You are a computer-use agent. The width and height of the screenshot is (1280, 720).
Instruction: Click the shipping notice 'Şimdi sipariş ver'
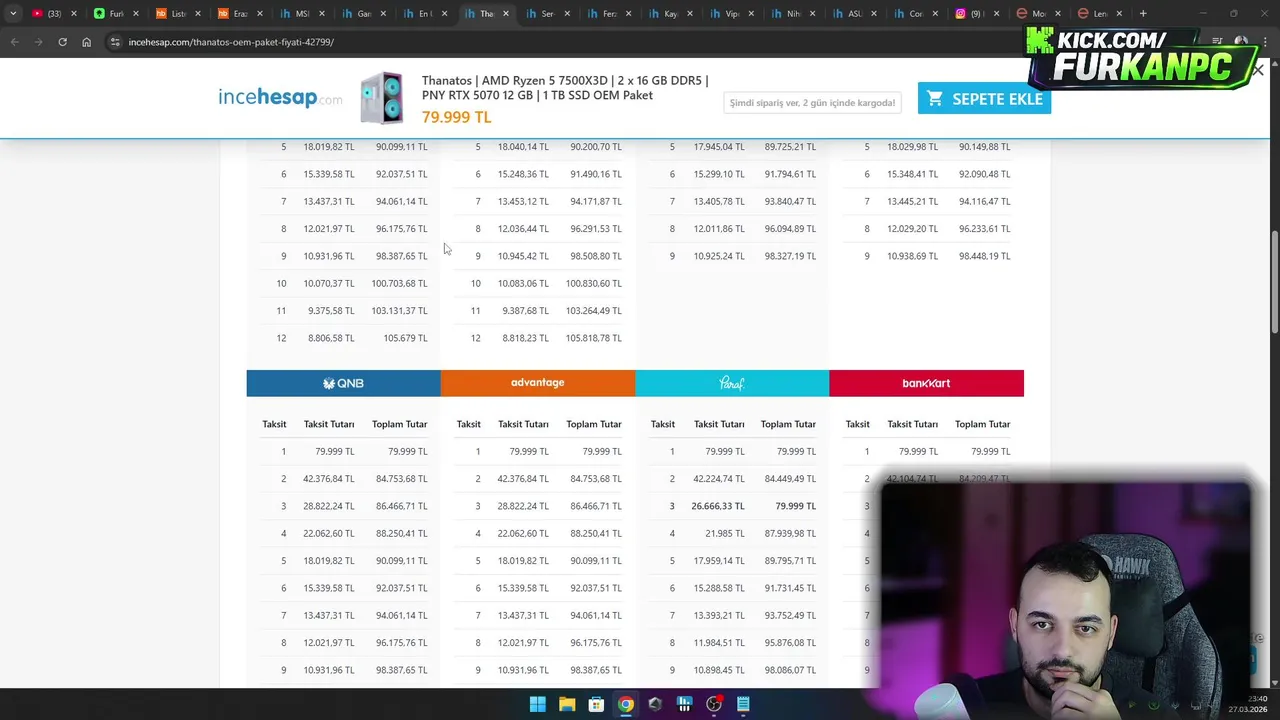pyautogui.click(x=812, y=103)
